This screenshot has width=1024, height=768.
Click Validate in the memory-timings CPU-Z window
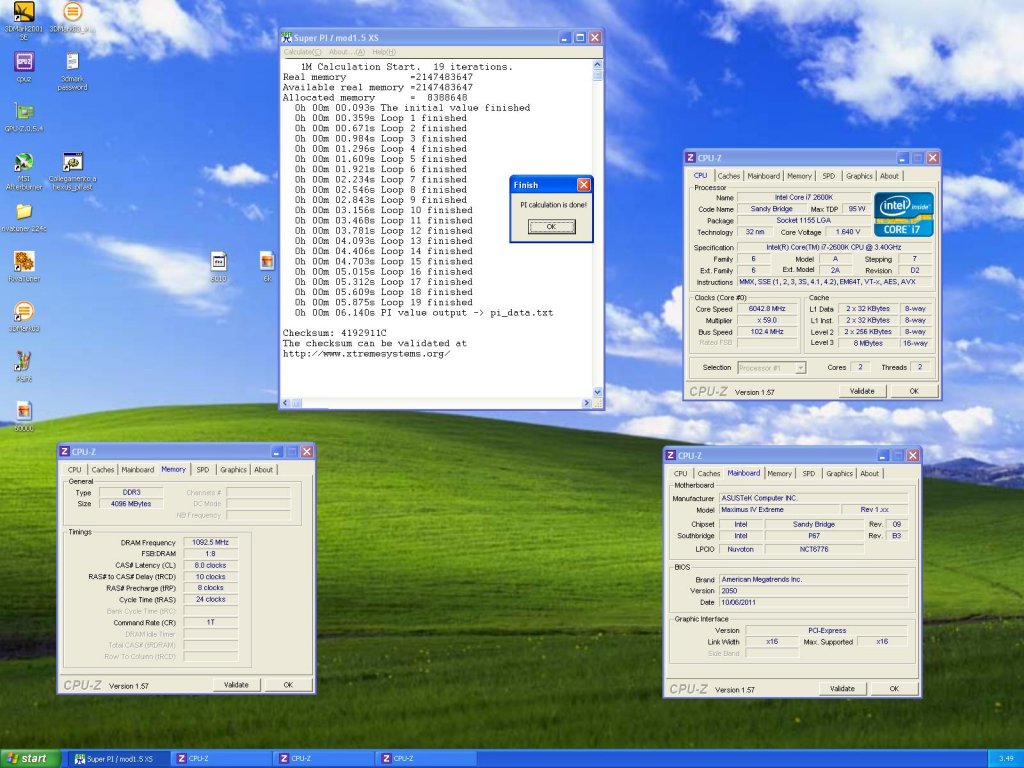point(236,685)
